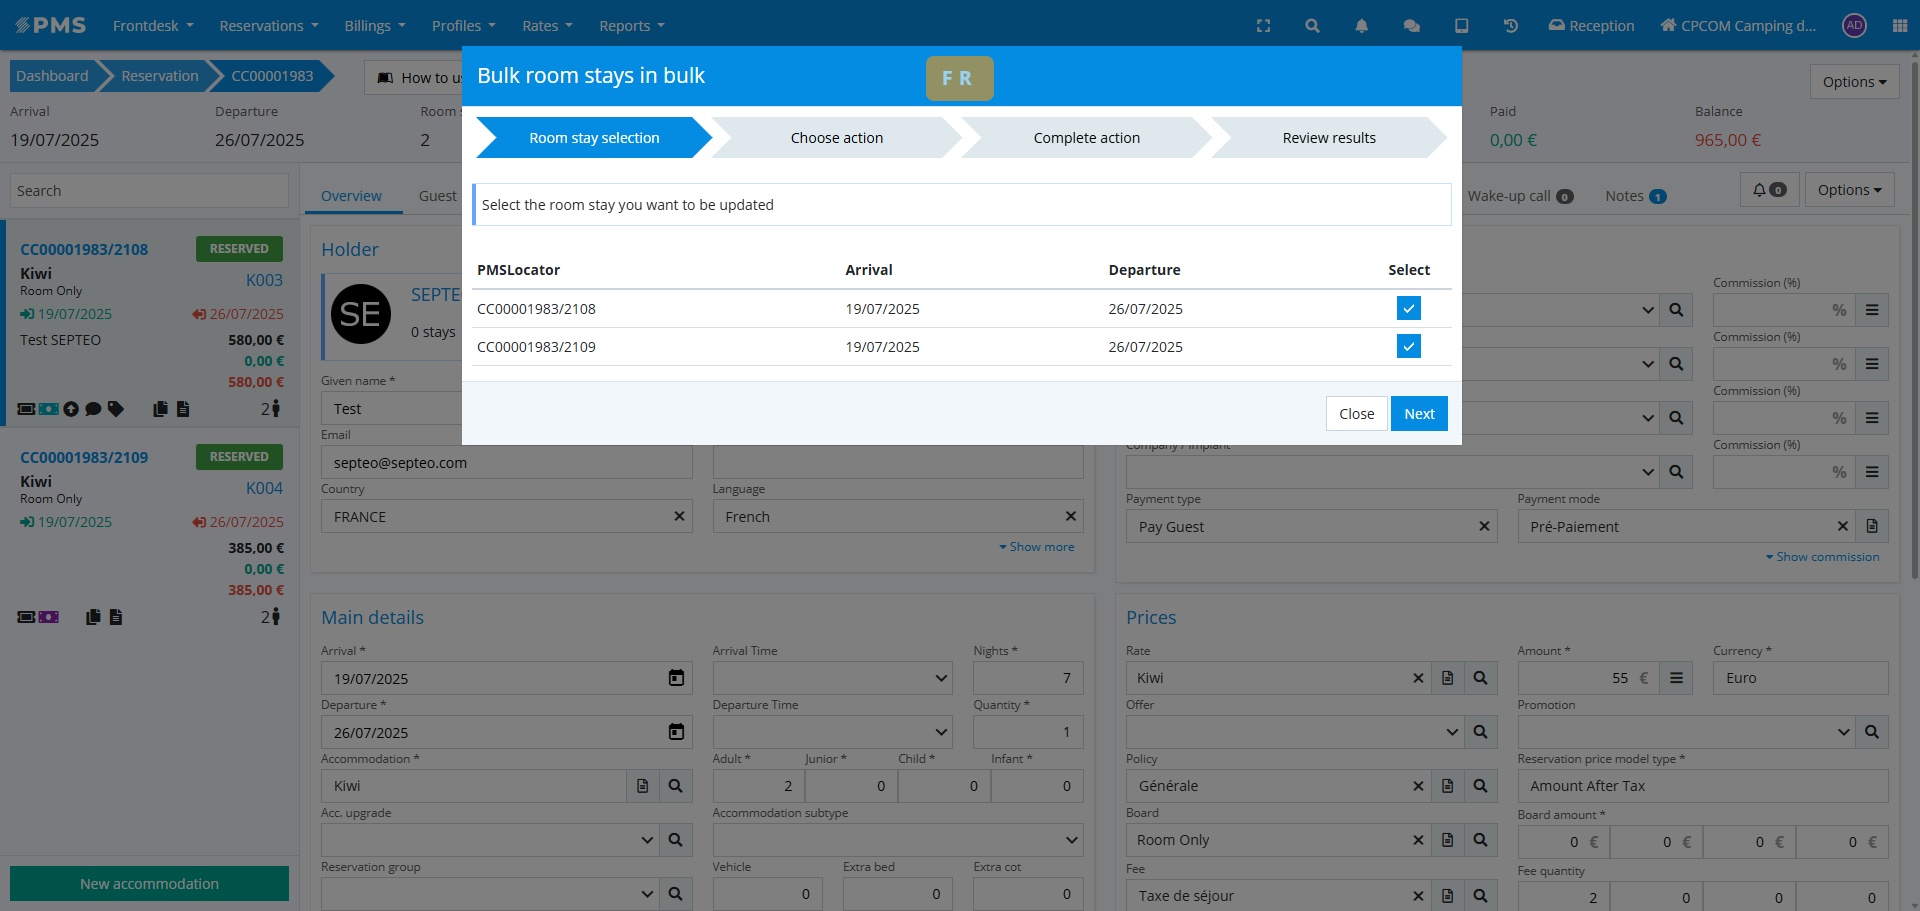The image size is (1920, 911).
Task: Open the Reports menu
Action: tap(631, 26)
